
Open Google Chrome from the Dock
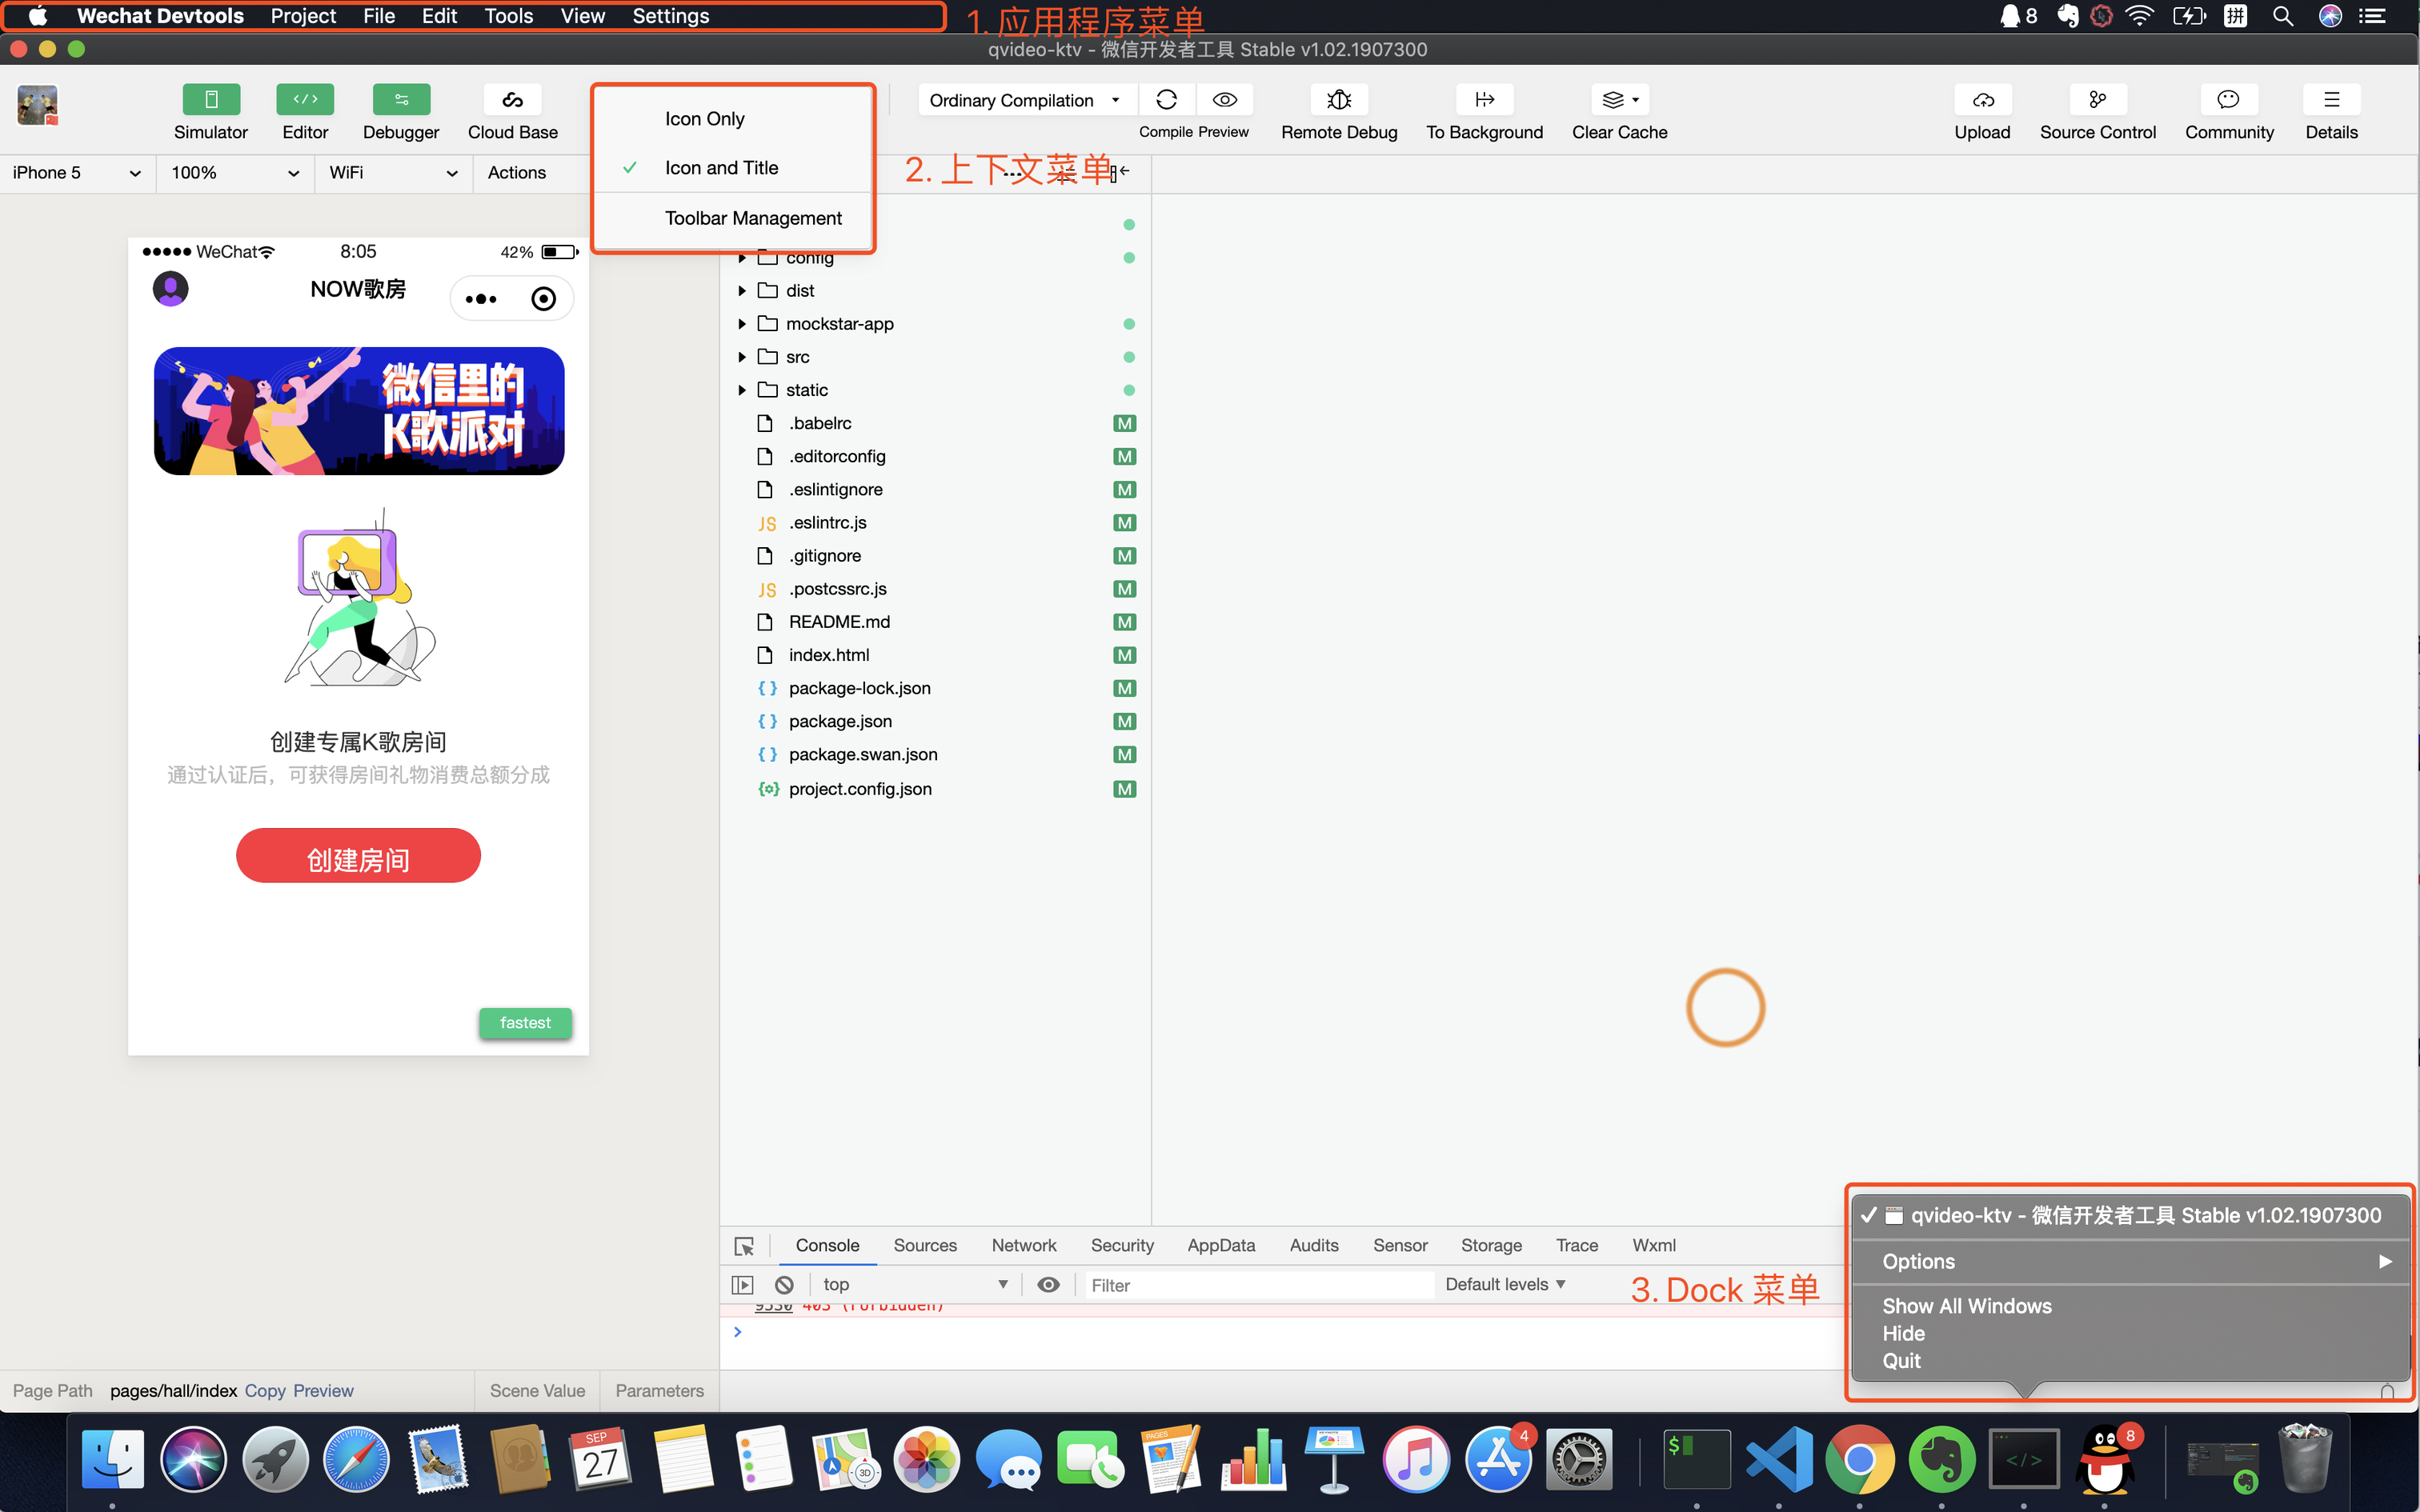[1860, 1460]
